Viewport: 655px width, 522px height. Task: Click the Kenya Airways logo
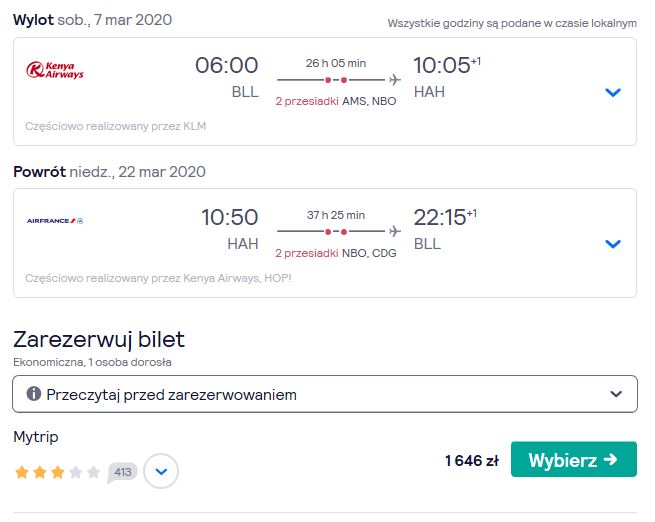pyautogui.click(x=55, y=70)
